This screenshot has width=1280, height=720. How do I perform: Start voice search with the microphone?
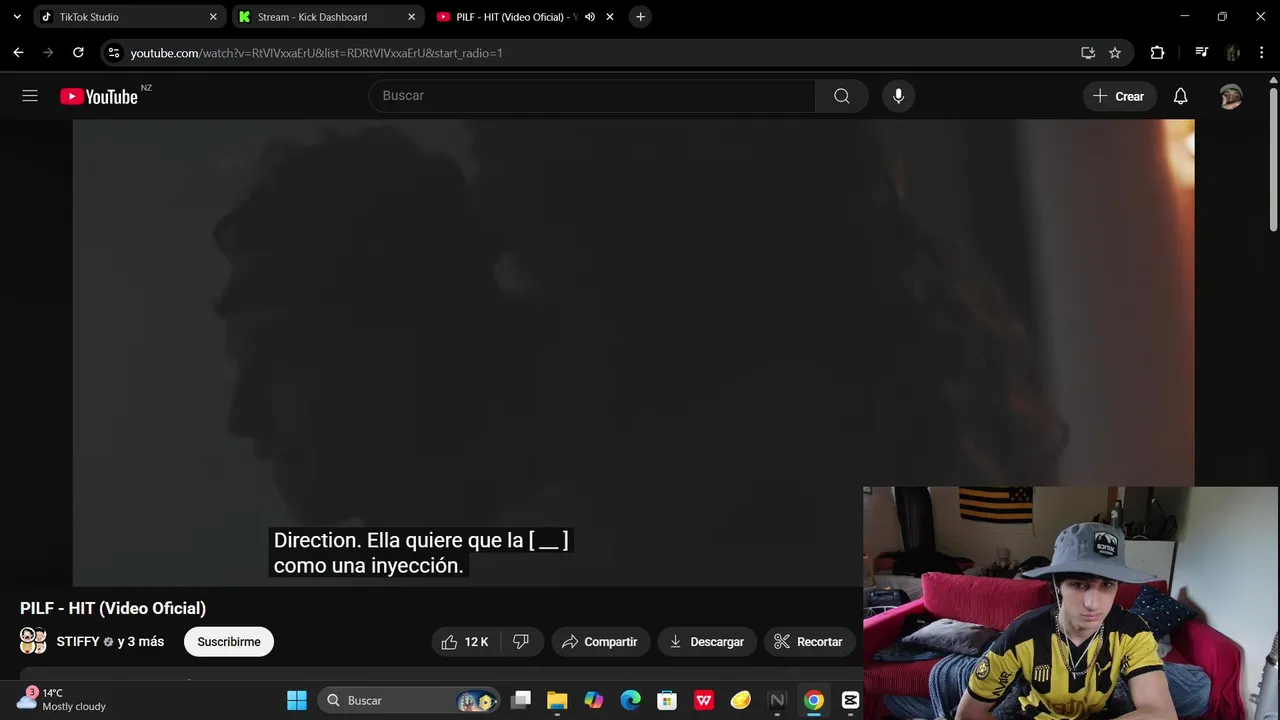coord(898,96)
